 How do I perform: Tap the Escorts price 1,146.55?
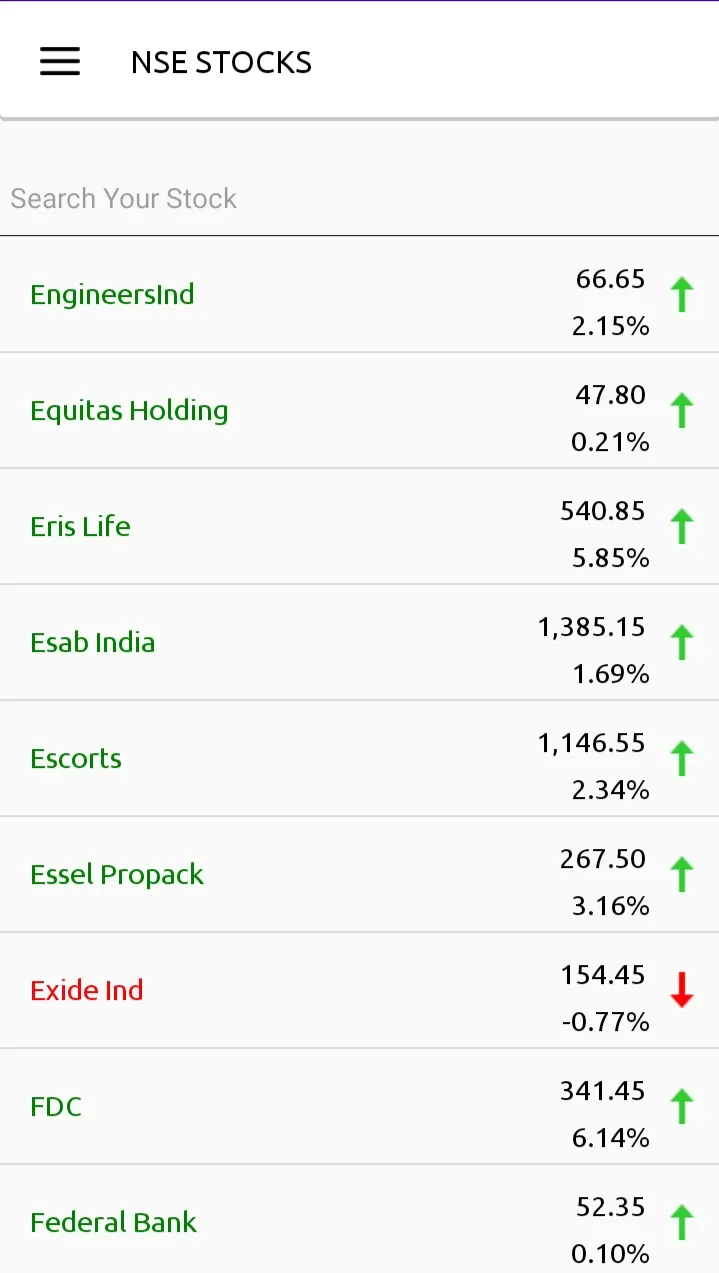(x=592, y=743)
